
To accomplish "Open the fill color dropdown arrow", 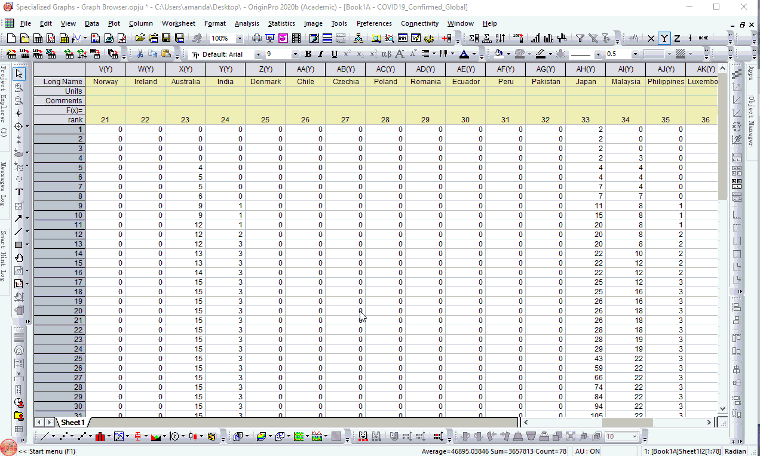I will tap(508, 54).
